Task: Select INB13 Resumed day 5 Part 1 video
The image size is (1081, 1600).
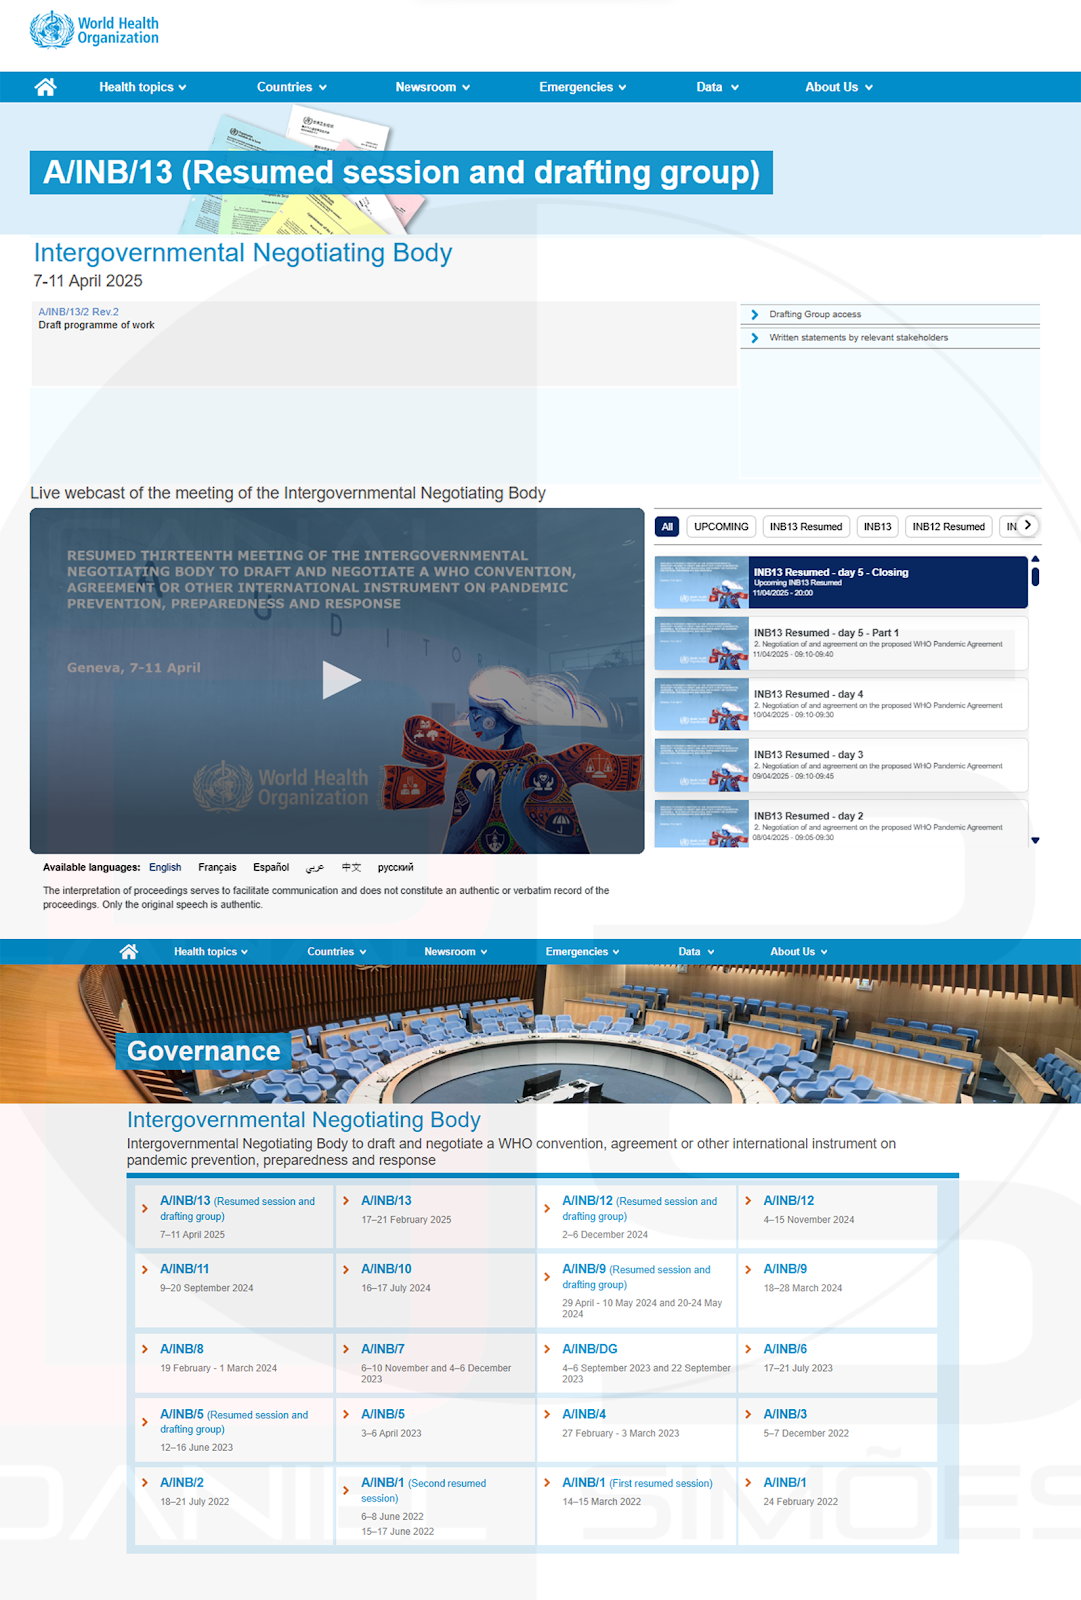Action: [841, 643]
